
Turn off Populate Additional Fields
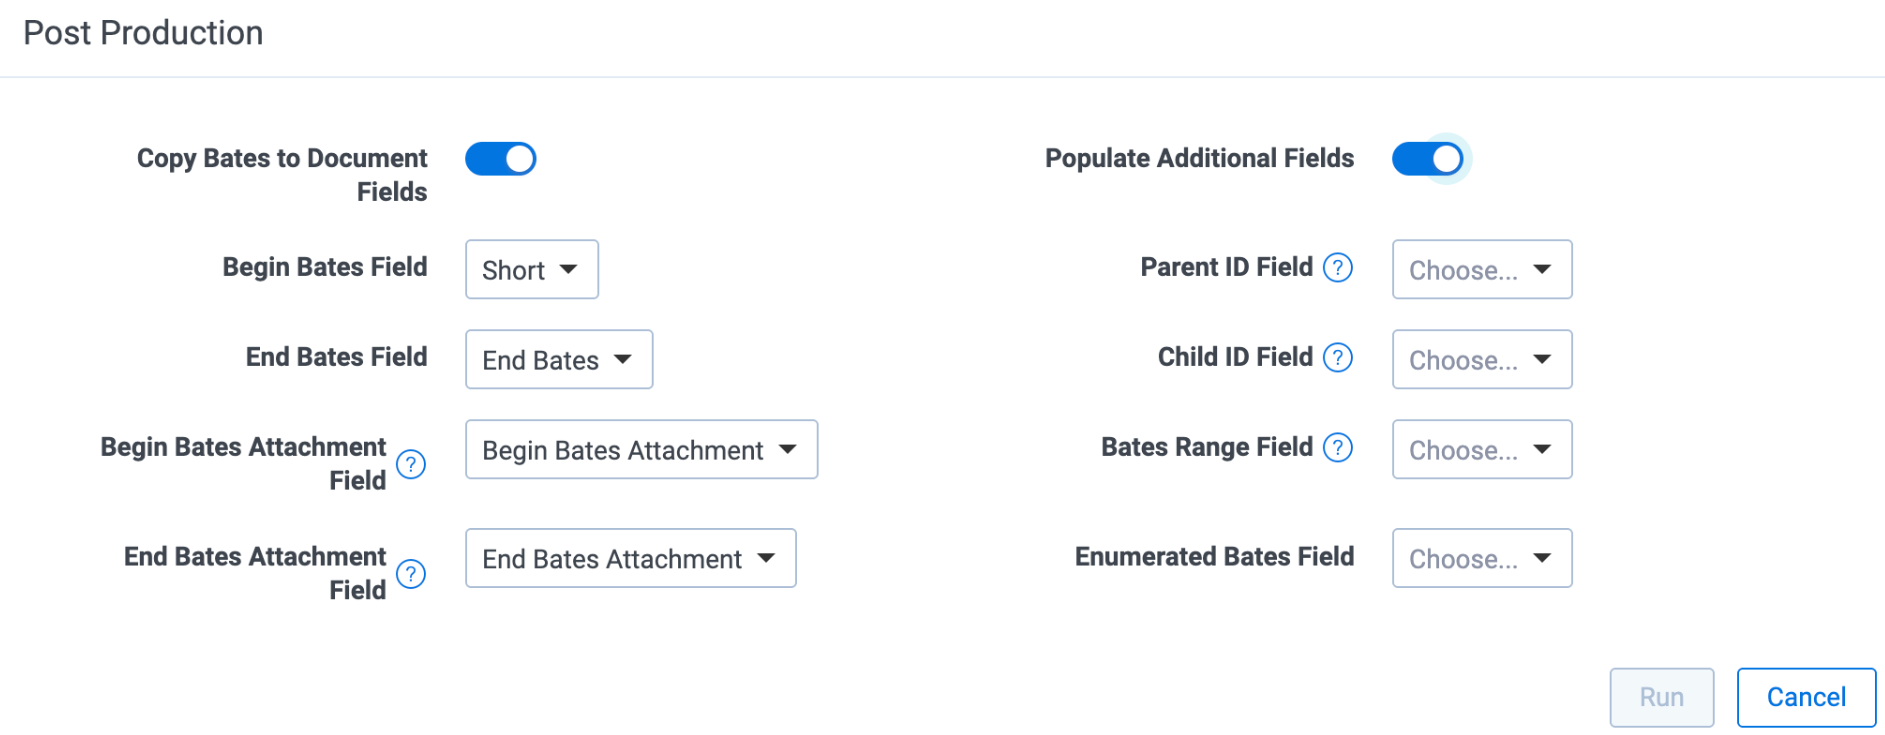(x=1429, y=158)
